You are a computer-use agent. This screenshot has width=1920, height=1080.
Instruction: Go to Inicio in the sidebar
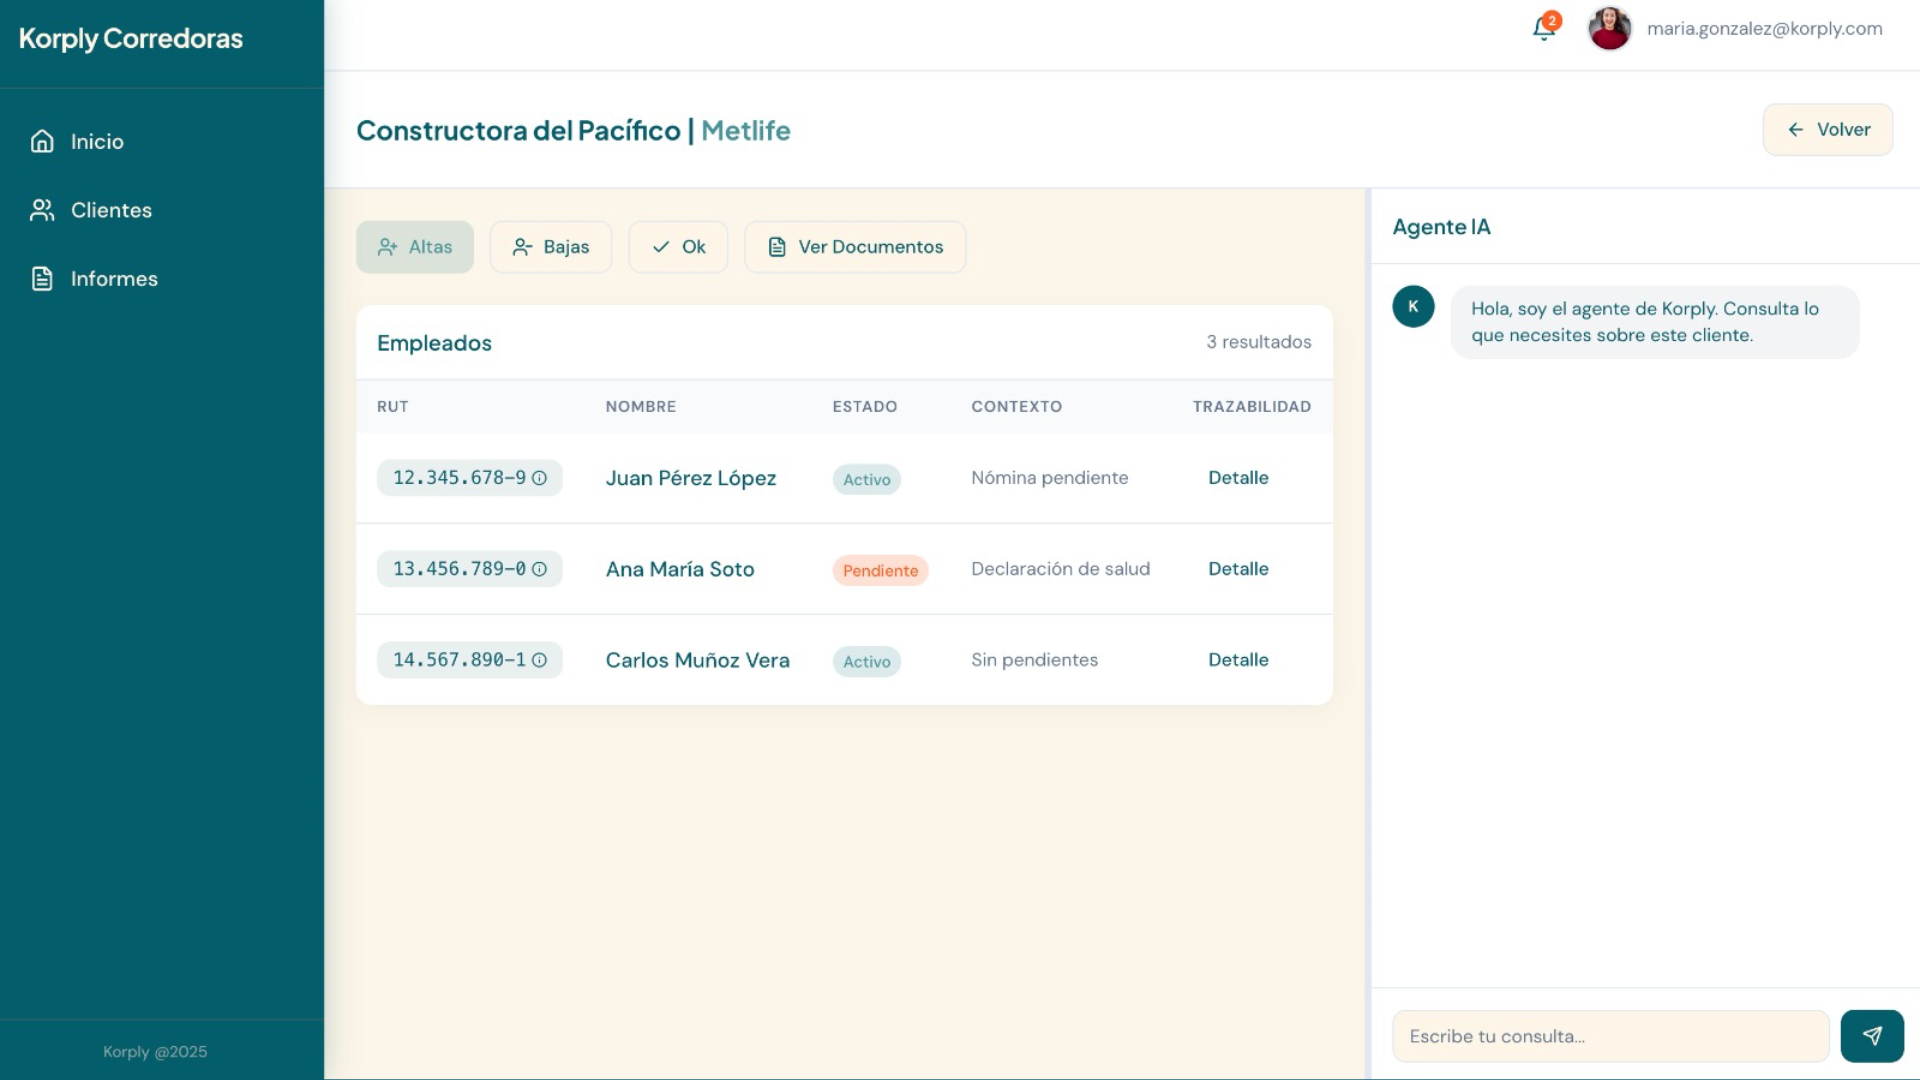[96, 141]
